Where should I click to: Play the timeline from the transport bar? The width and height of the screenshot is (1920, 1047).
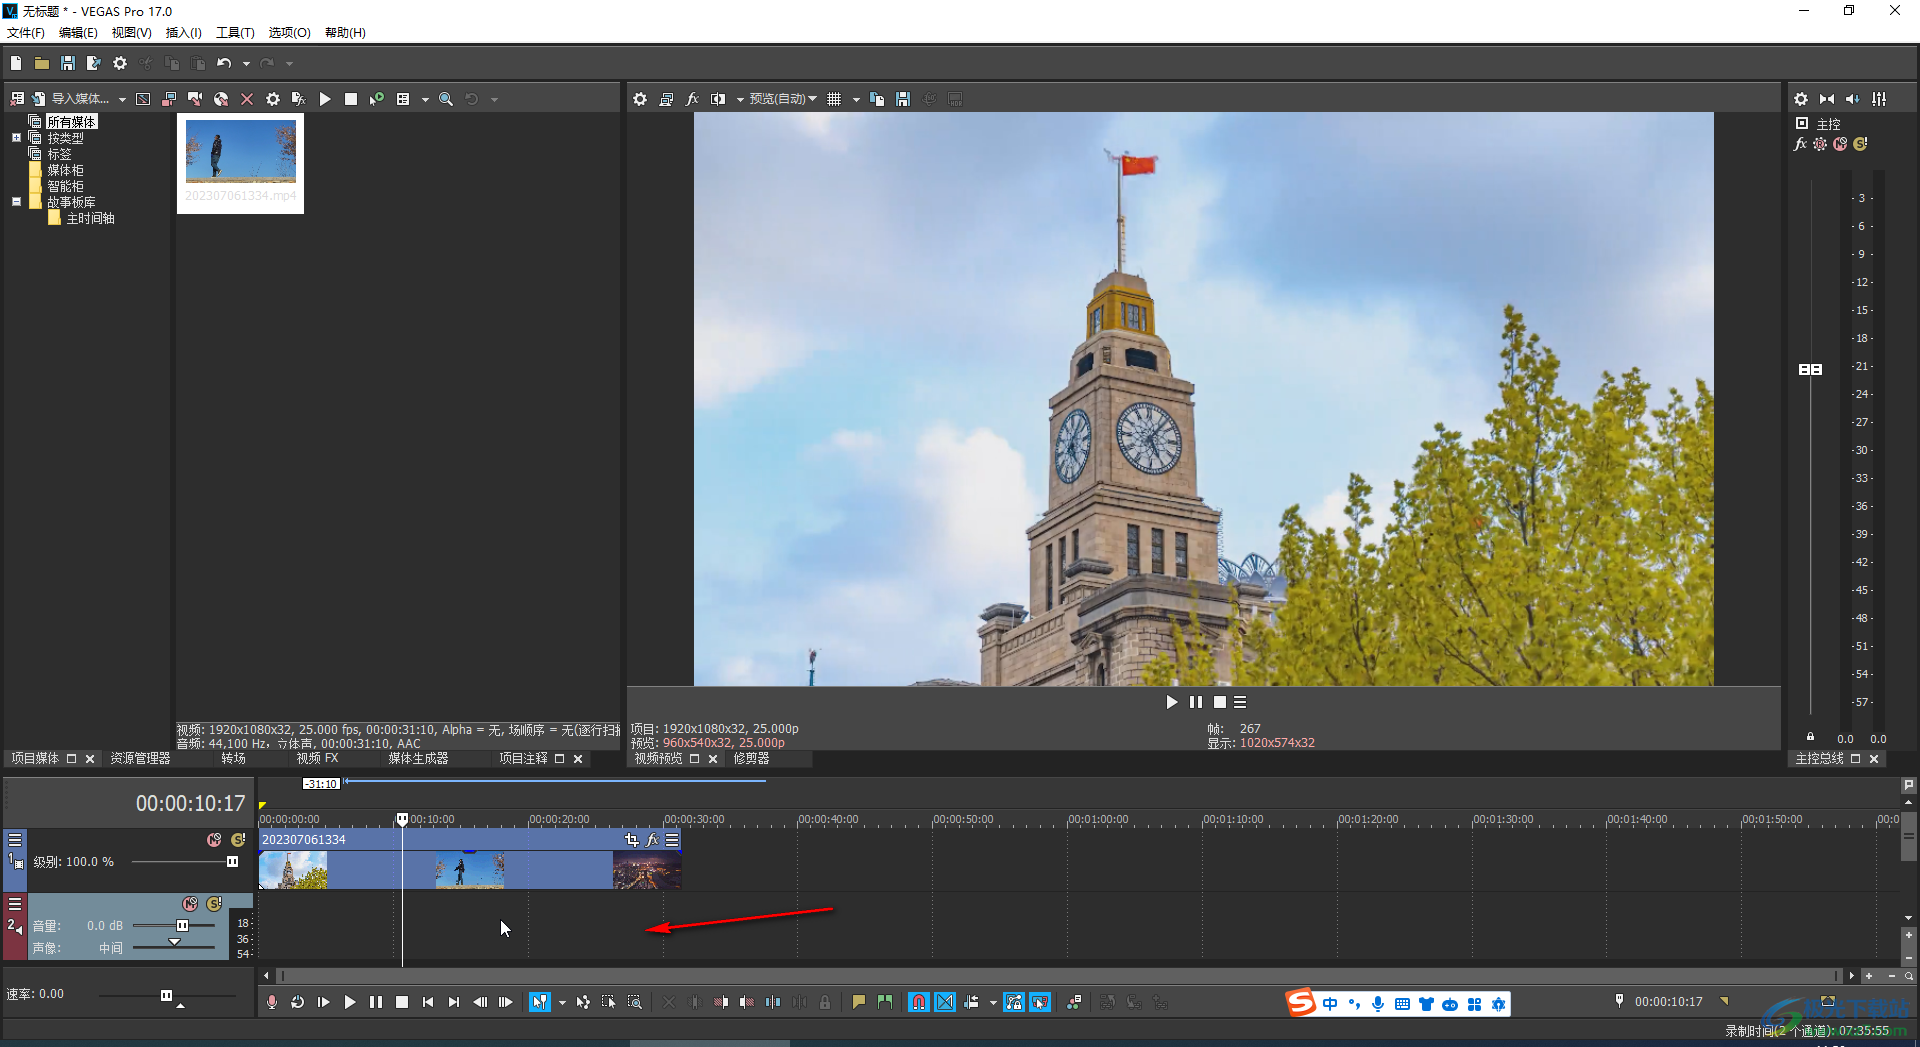point(350,1002)
